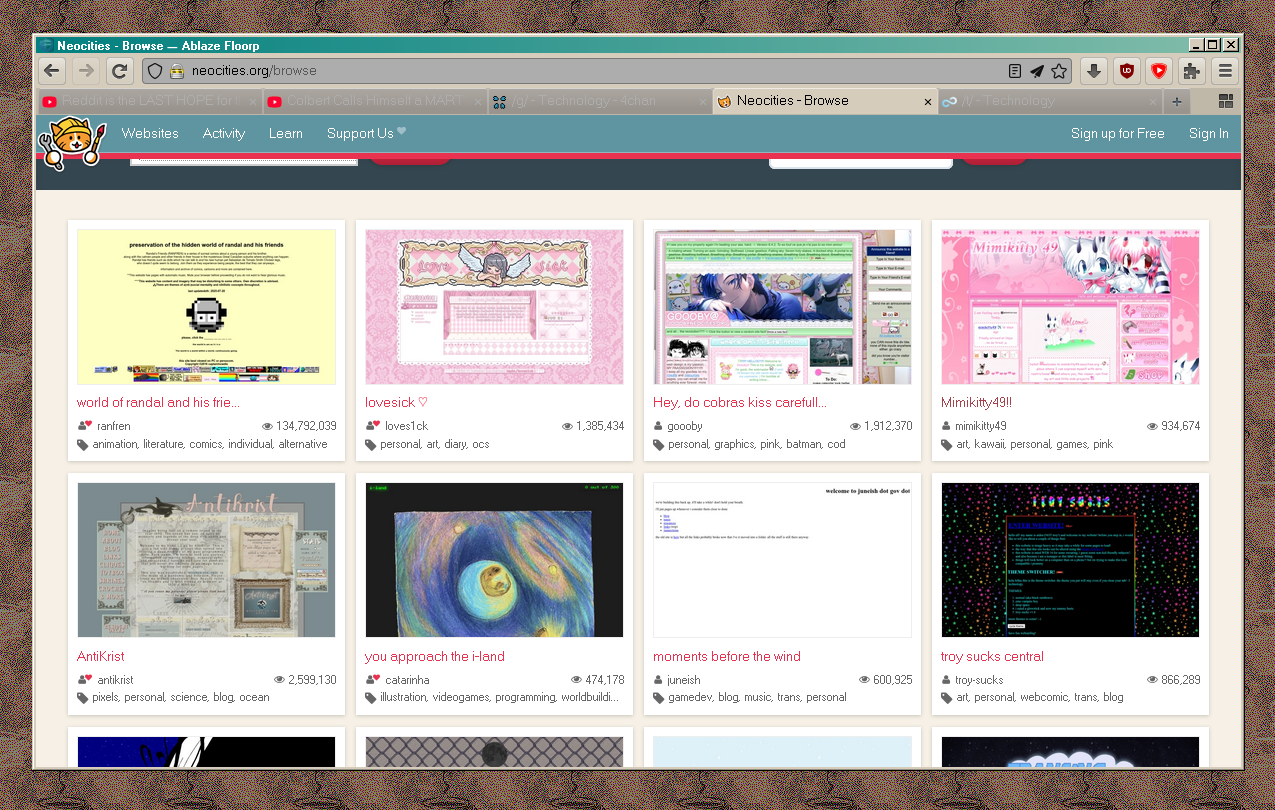Click the Neocities cat logo
Screen dimensions: 1275x810
point(71,142)
